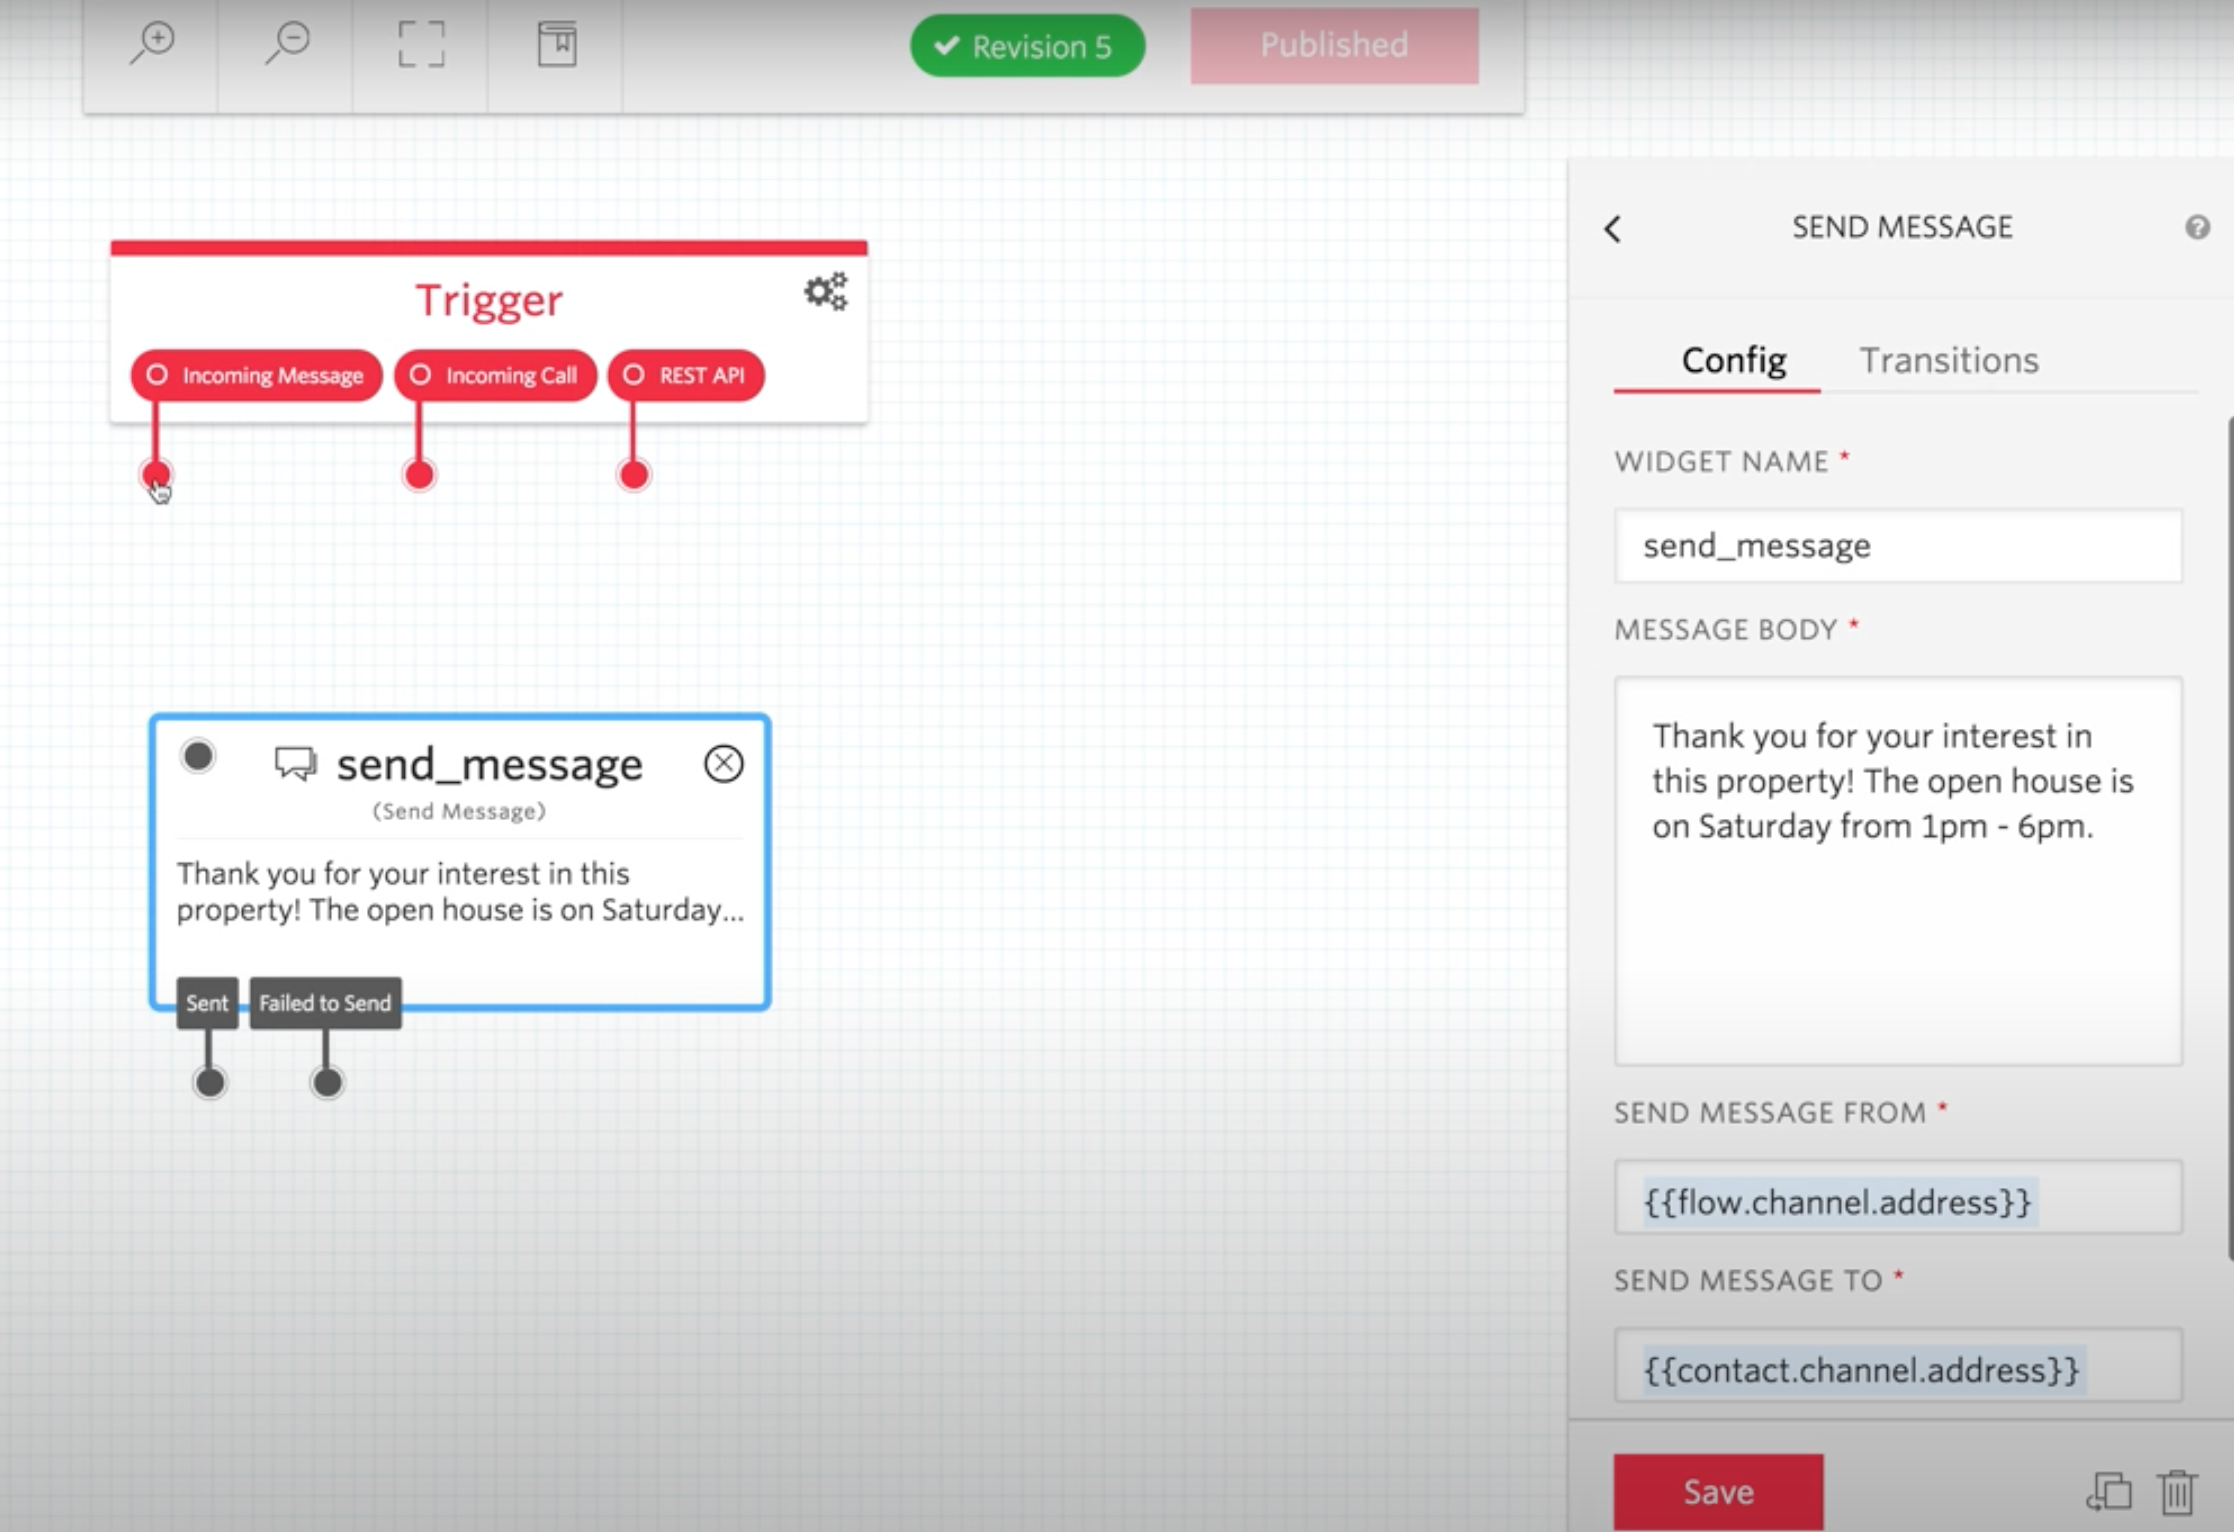
Task: Click the Save button in config panel
Action: pos(1718,1491)
